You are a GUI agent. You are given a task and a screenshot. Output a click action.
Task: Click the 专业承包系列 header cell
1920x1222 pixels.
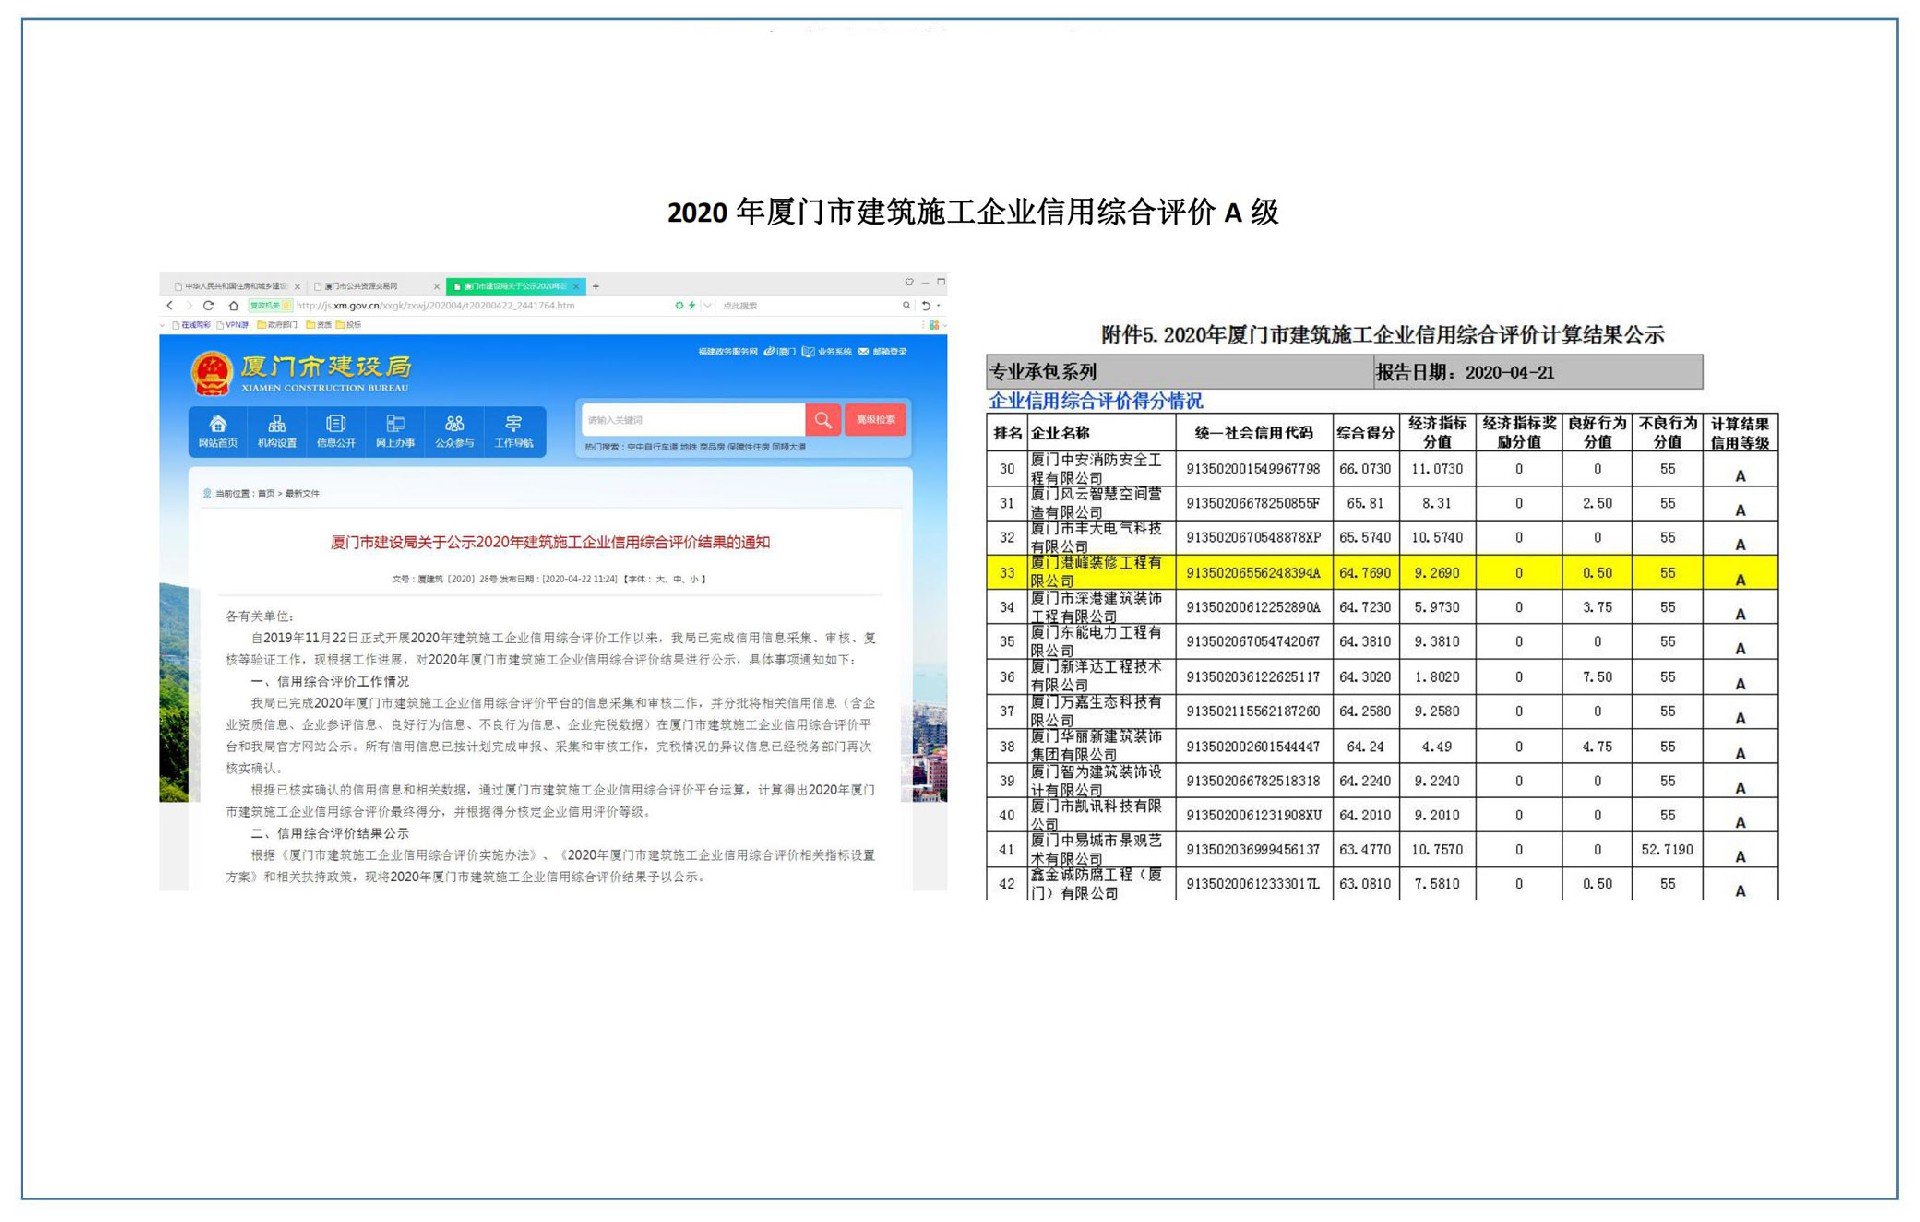point(1180,372)
